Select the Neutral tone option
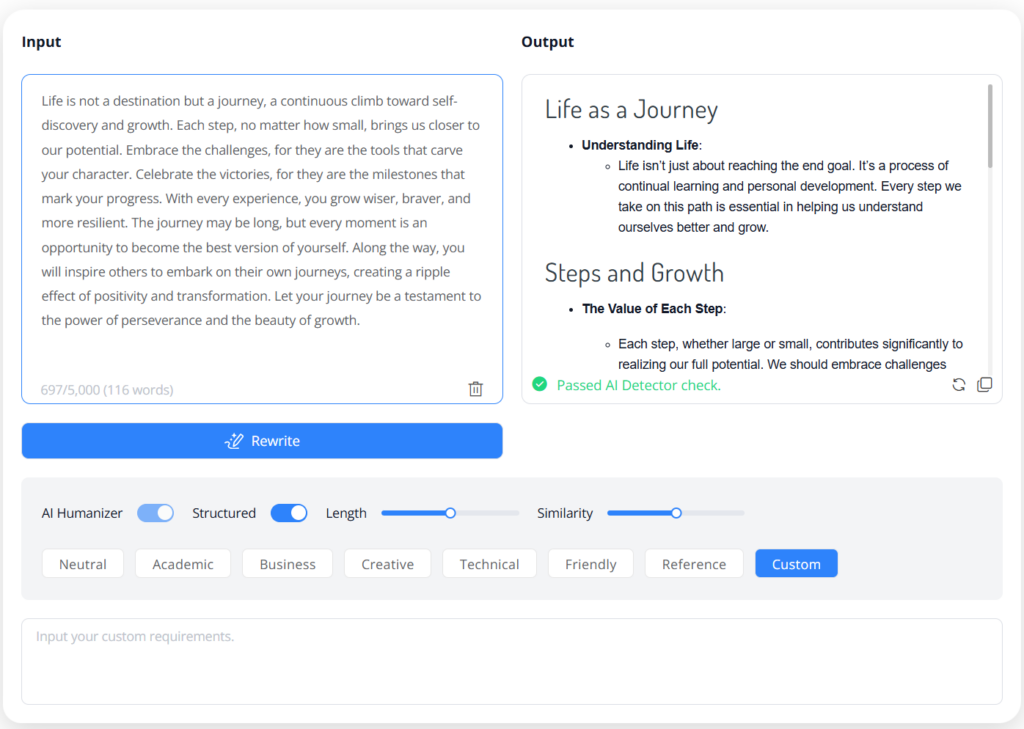 (83, 564)
